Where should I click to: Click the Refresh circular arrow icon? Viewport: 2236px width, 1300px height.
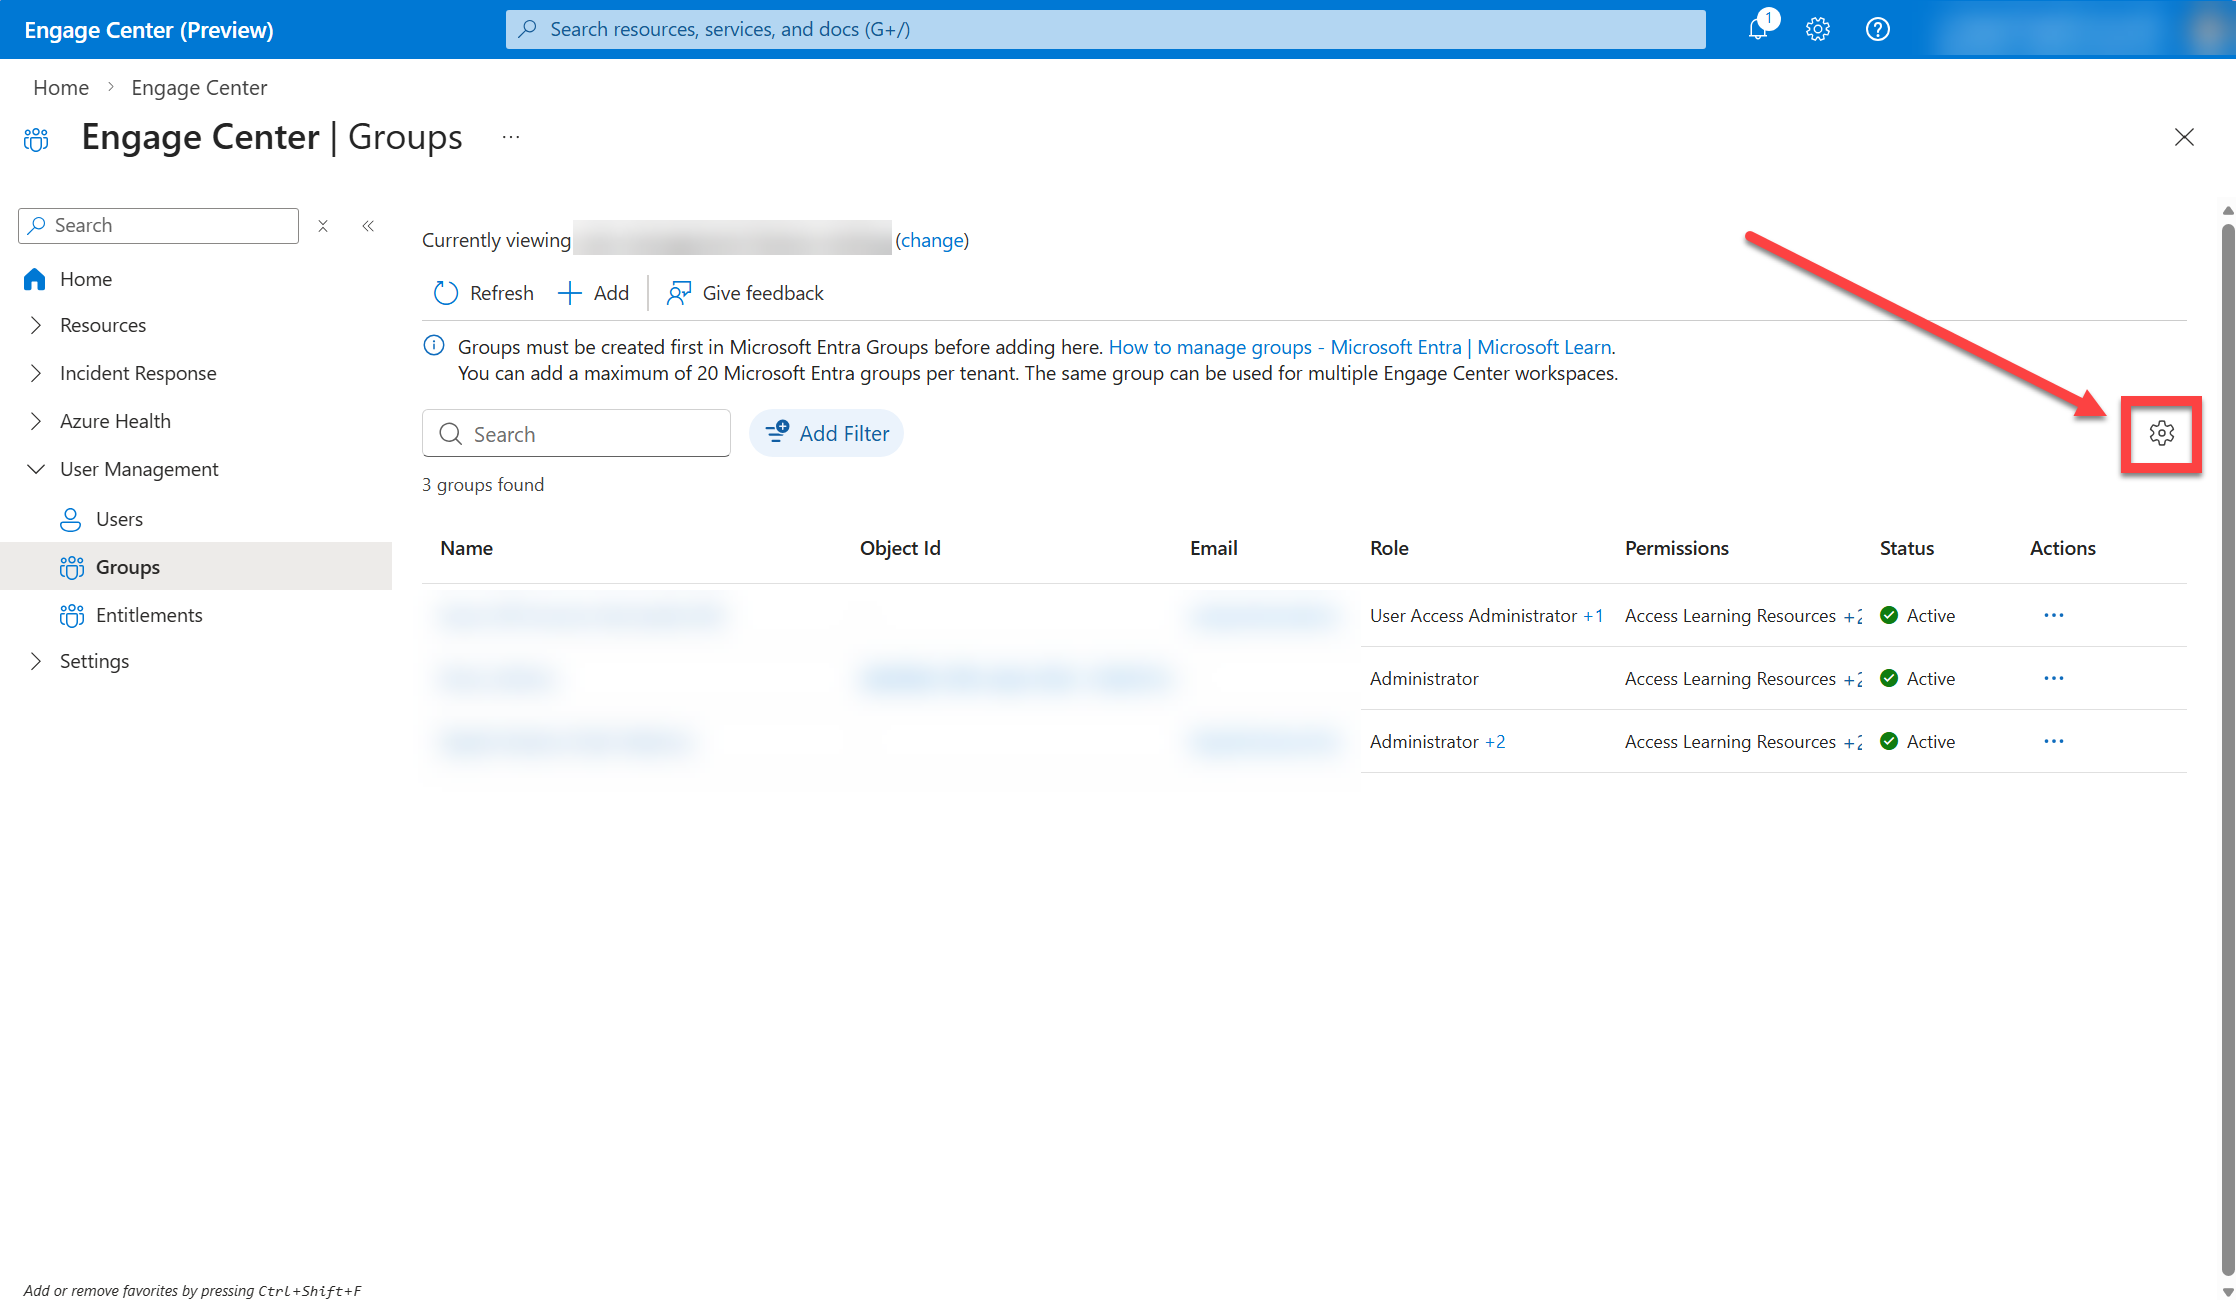[446, 293]
